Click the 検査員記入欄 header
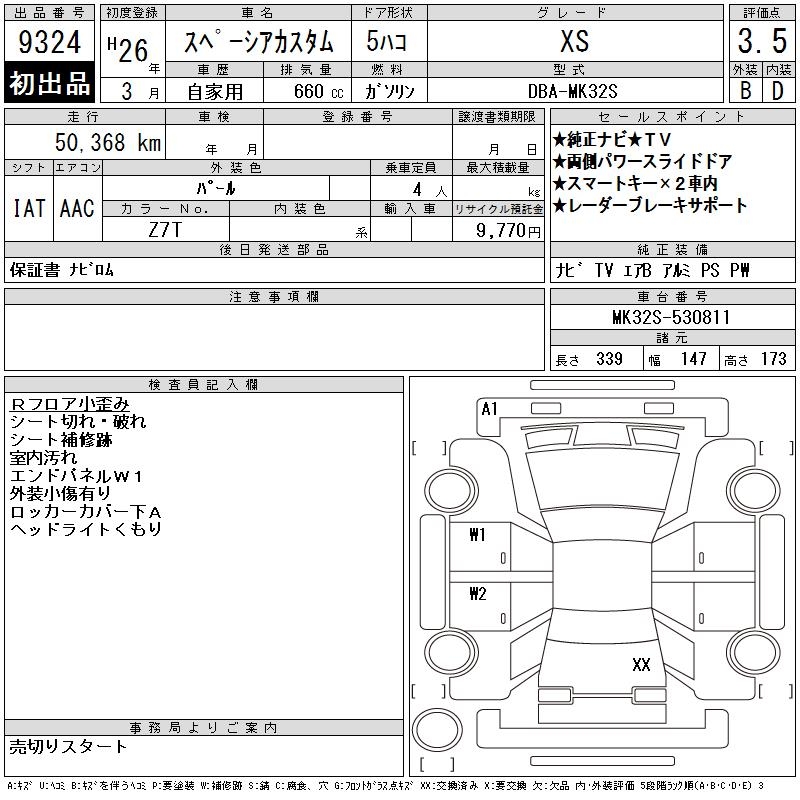 tap(204, 385)
